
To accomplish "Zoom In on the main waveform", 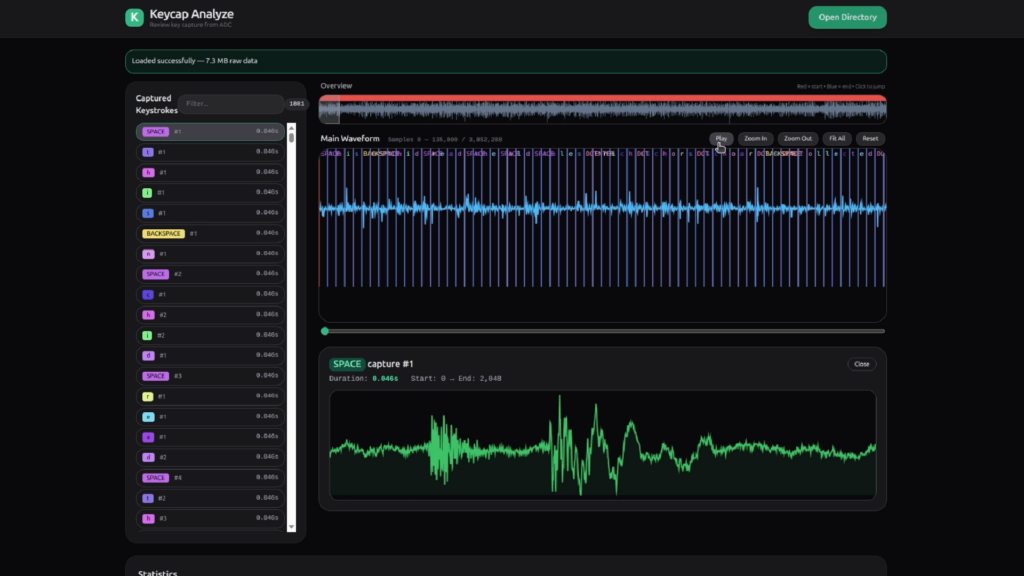I will (756, 138).
